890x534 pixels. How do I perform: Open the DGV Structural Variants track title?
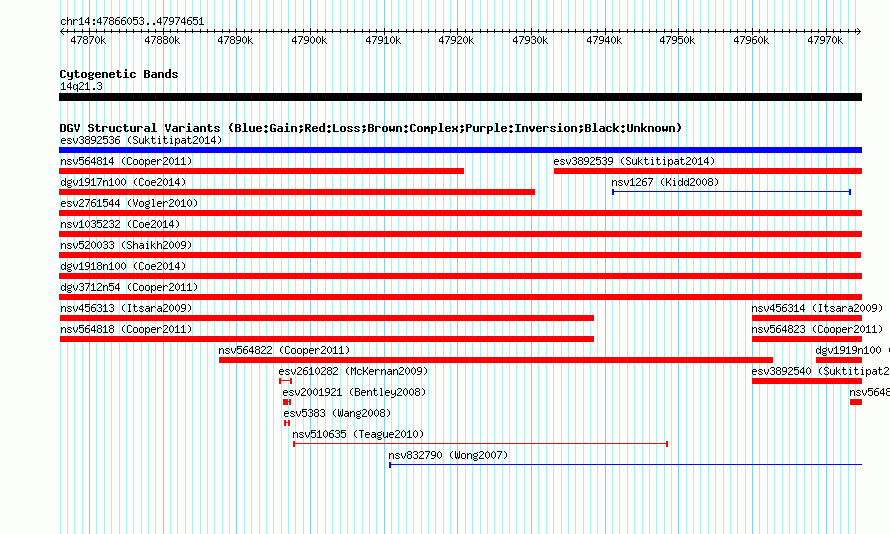pos(370,128)
